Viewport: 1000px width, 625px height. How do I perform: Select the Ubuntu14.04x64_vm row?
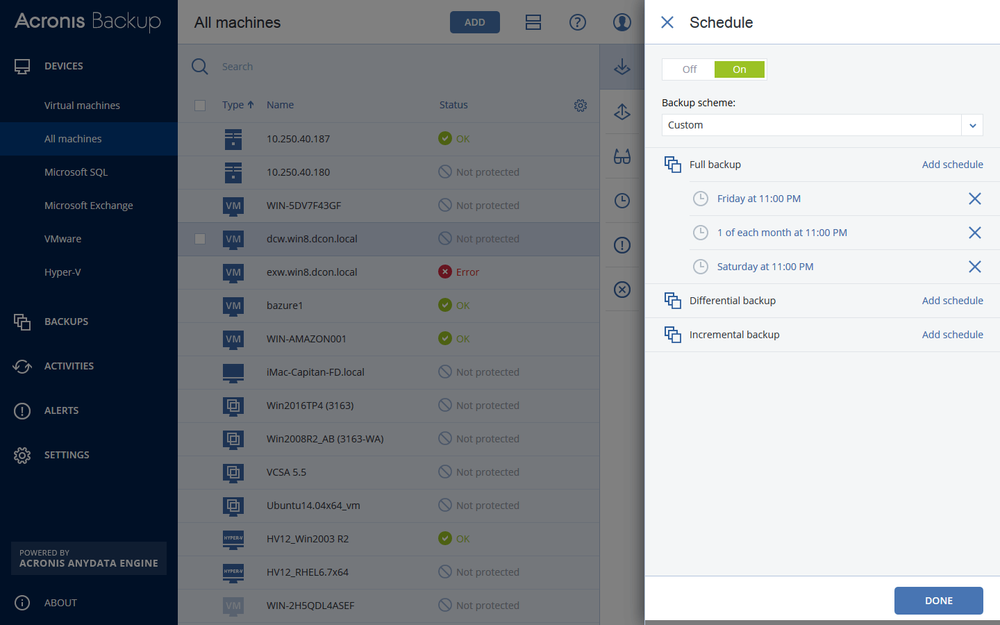coord(389,505)
